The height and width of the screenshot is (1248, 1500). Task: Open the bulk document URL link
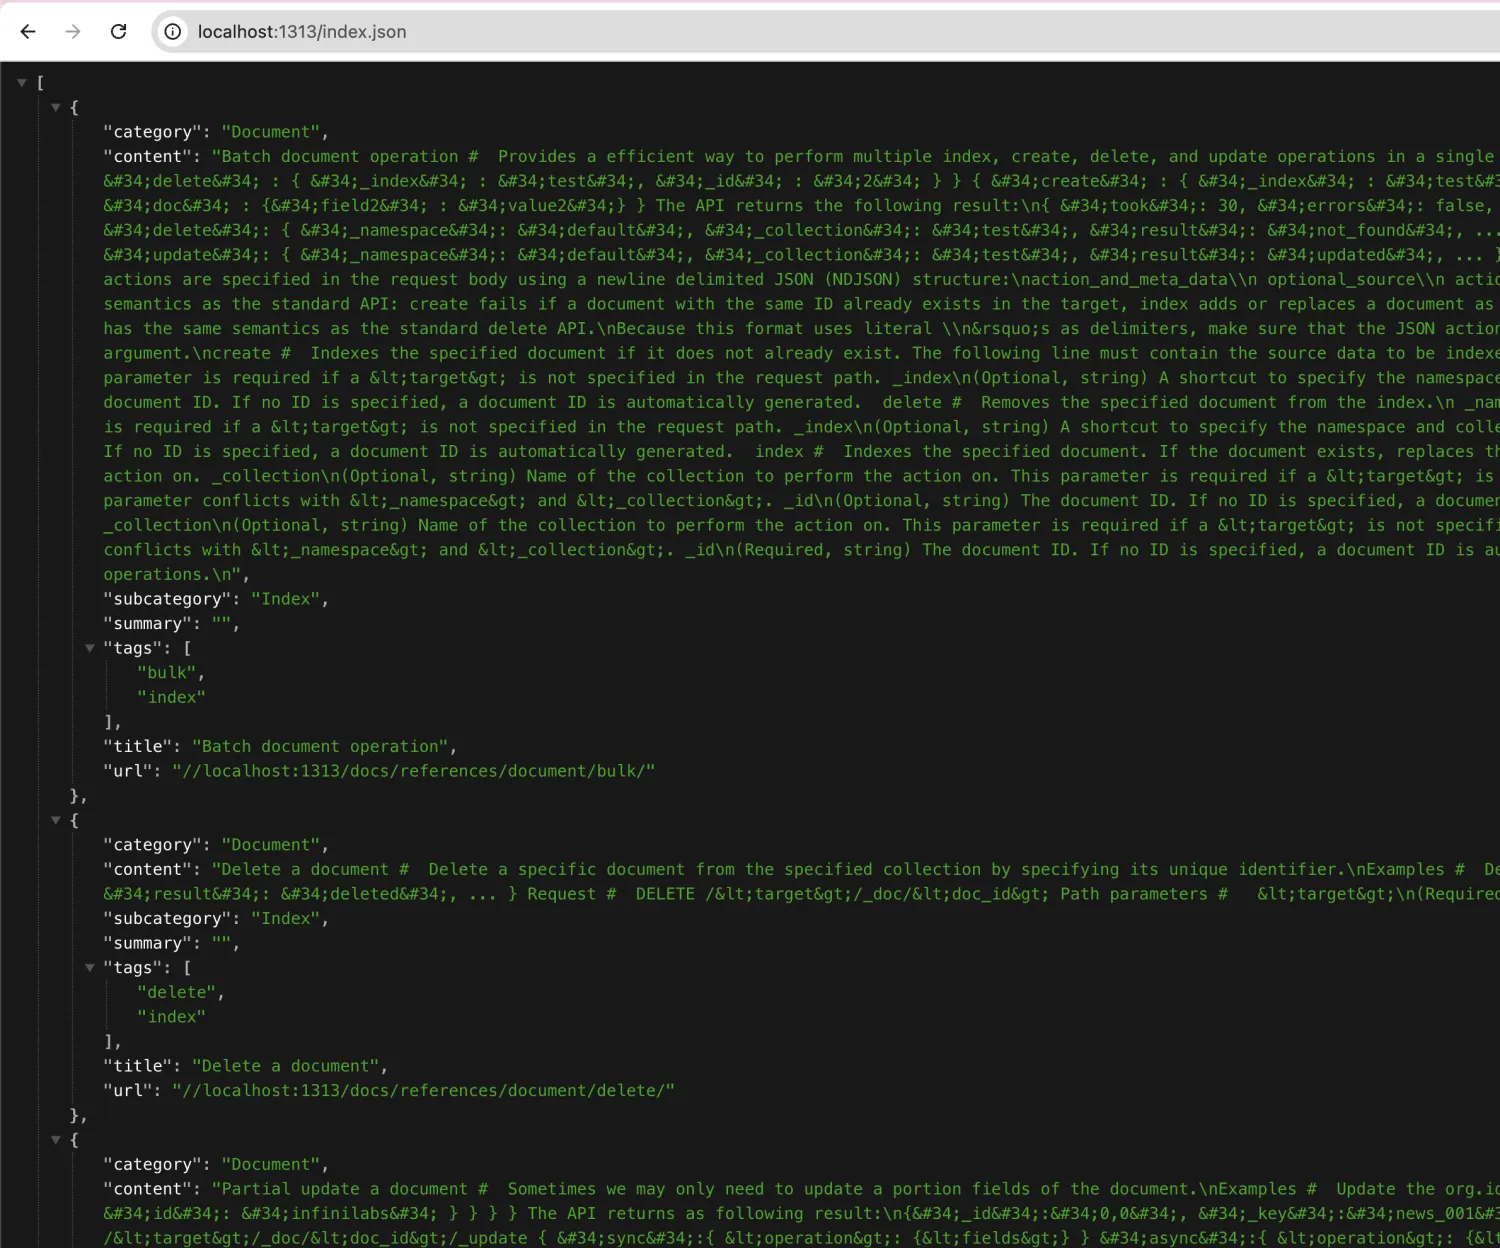pyautogui.click(x=413, y=771)
